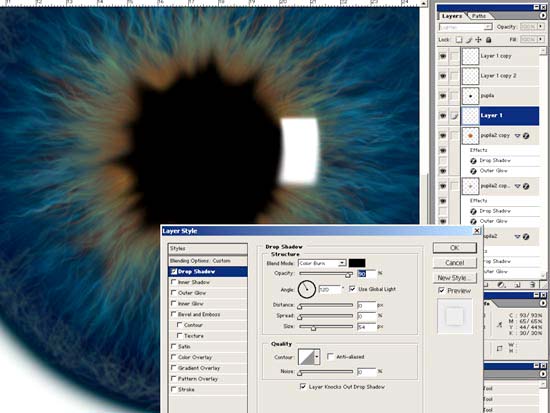The height and width of the screenshot is (413, 550).
Task: Click the Outer Glow effect icon under pupila2 copy
Action: pos(473,171)
